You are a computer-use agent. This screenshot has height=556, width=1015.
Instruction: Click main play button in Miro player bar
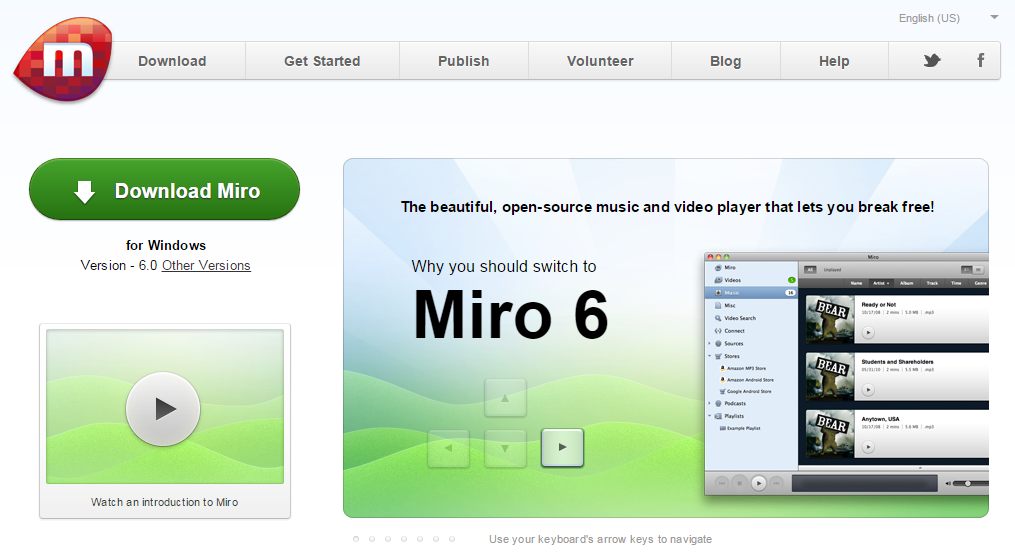759,483
